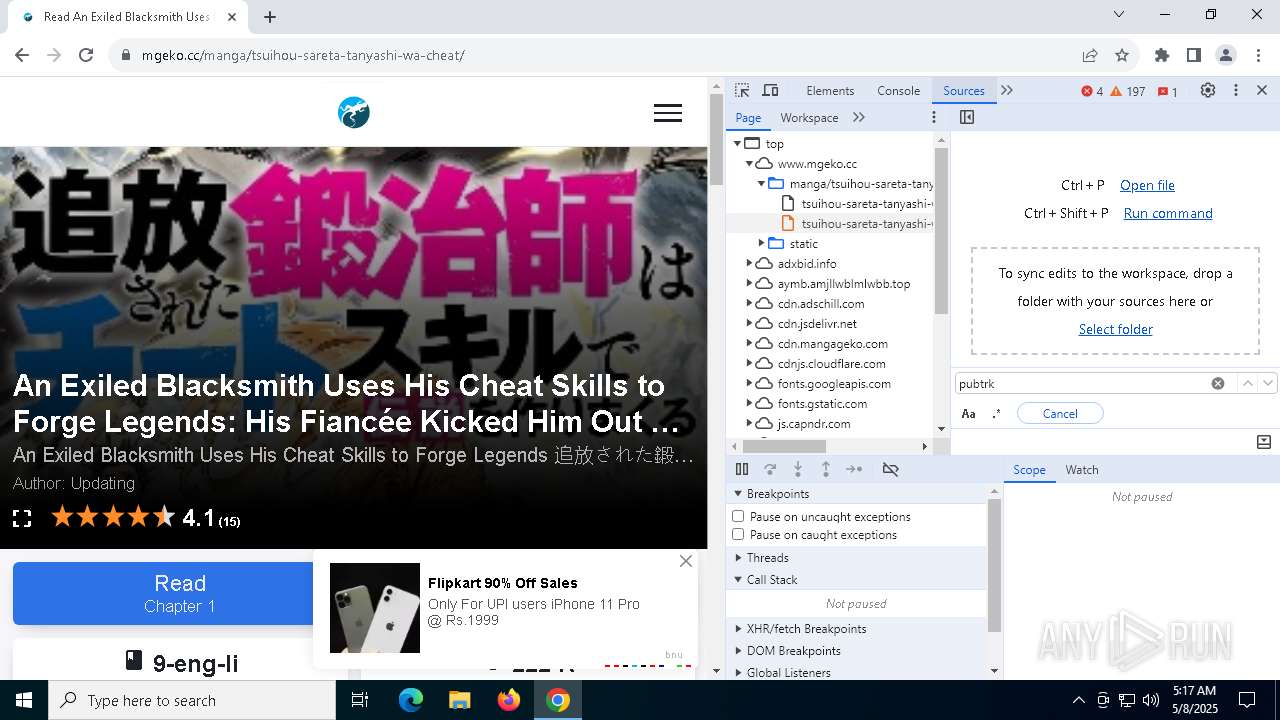This screenshot has width=1280, height=720.
Task: Switch to the Scope pane tab
Action: 1029,469
